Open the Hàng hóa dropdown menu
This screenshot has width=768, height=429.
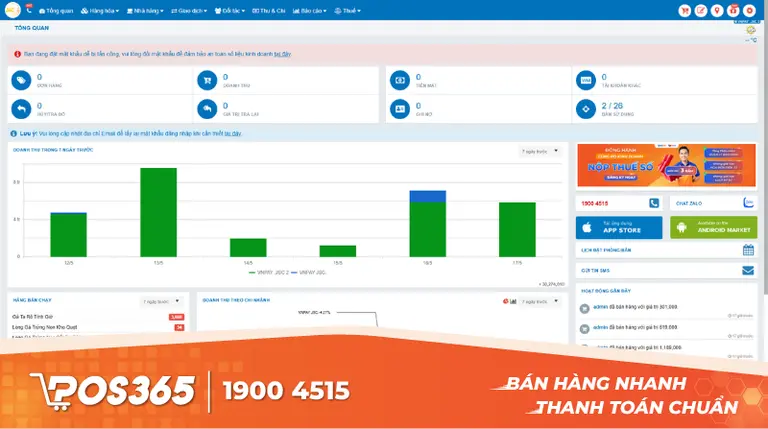(100, 11)
